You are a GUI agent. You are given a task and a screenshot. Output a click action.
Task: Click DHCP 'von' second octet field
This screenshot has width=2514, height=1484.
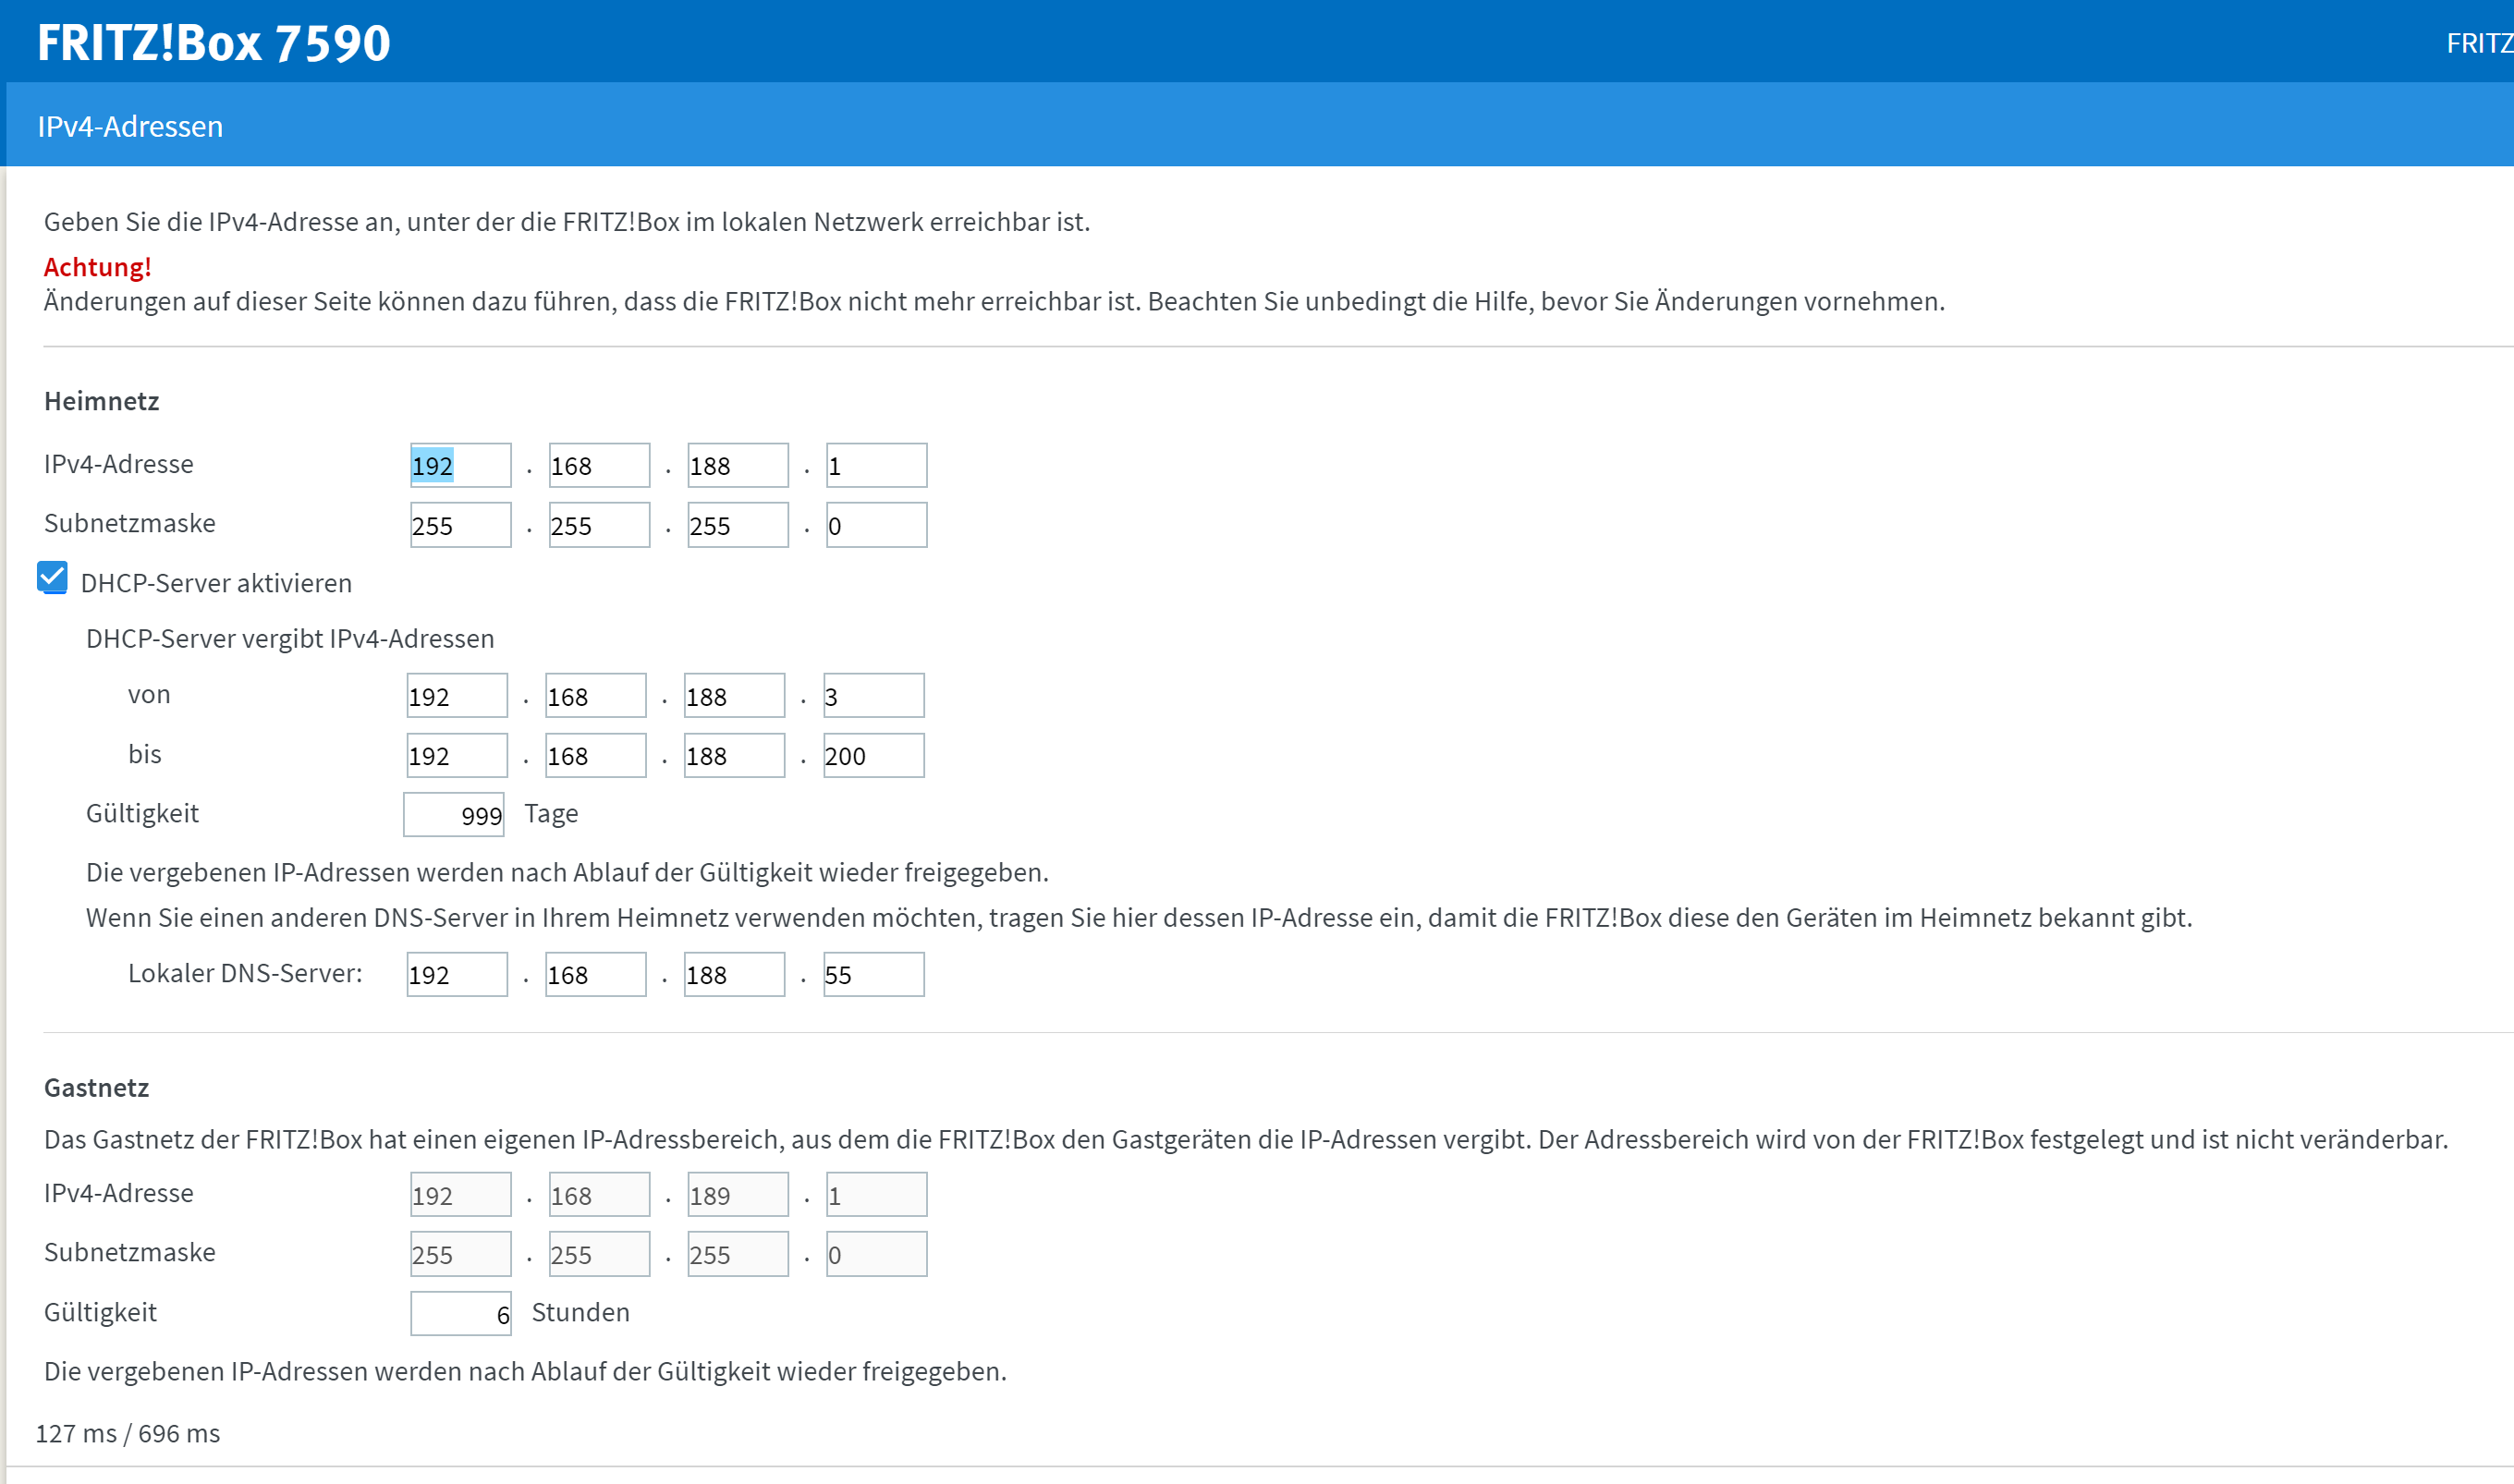596,696
